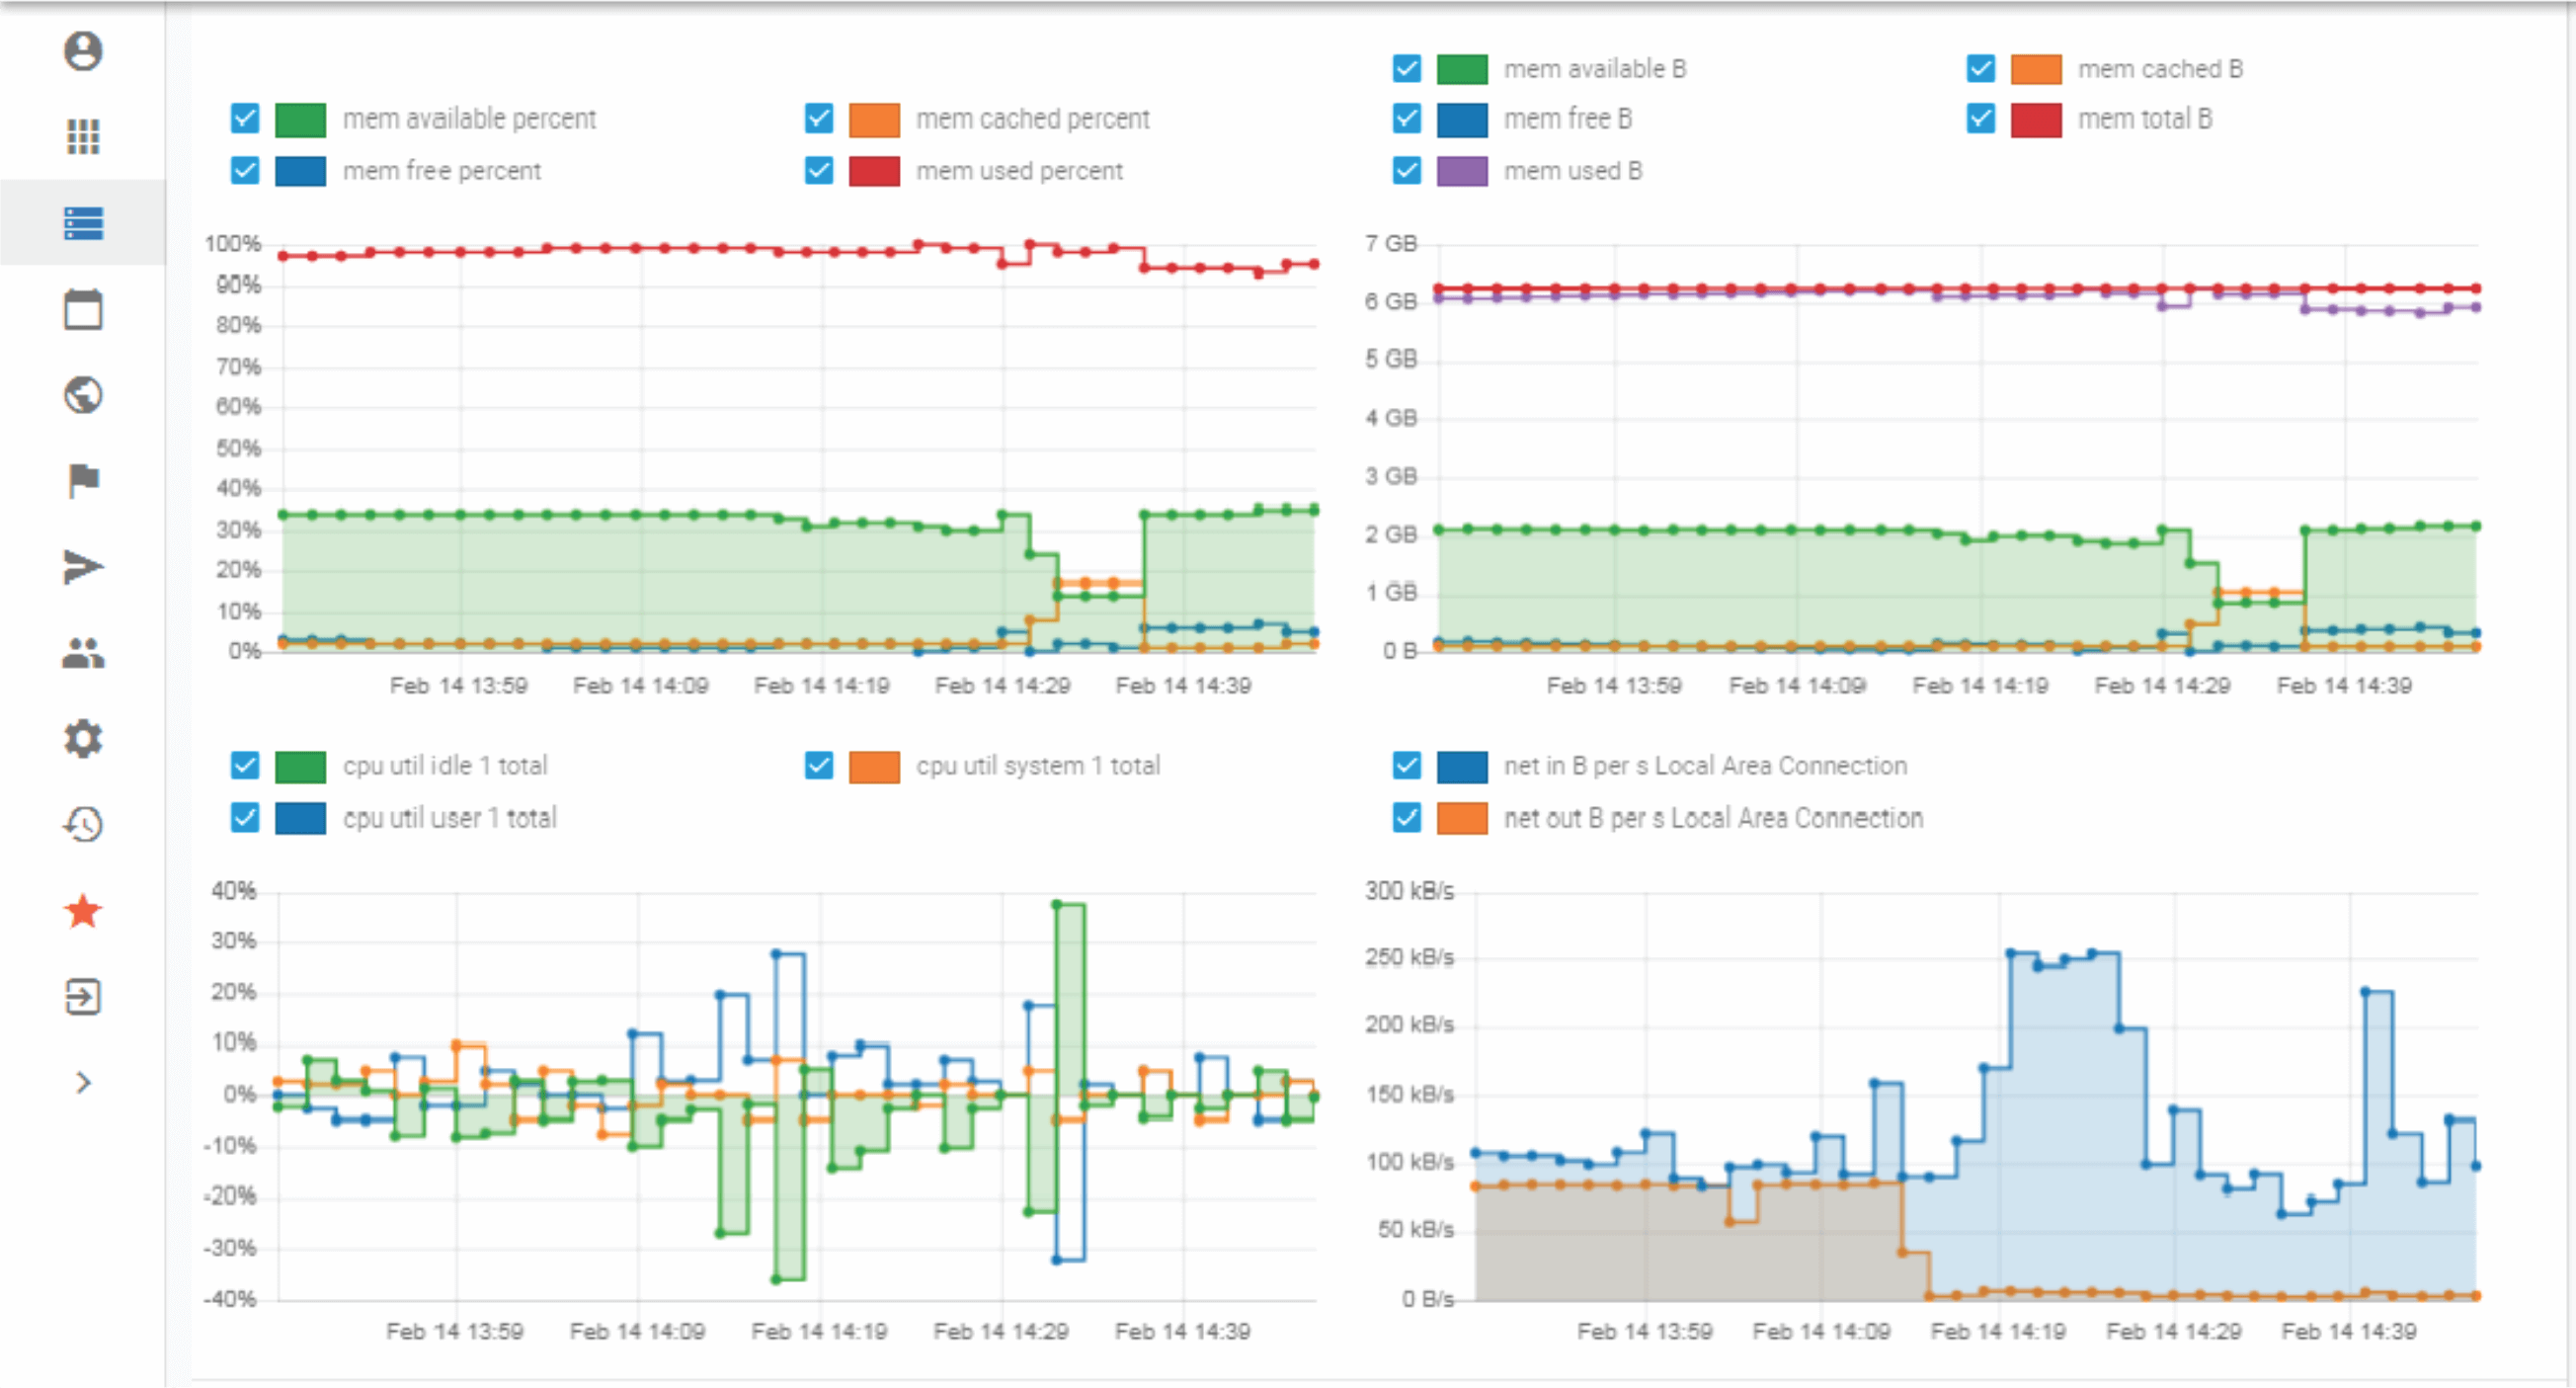Screen dimensions: 2576x1388
Task: Open the calendar icon in sidebar
Action: click(x=83, y=309)
